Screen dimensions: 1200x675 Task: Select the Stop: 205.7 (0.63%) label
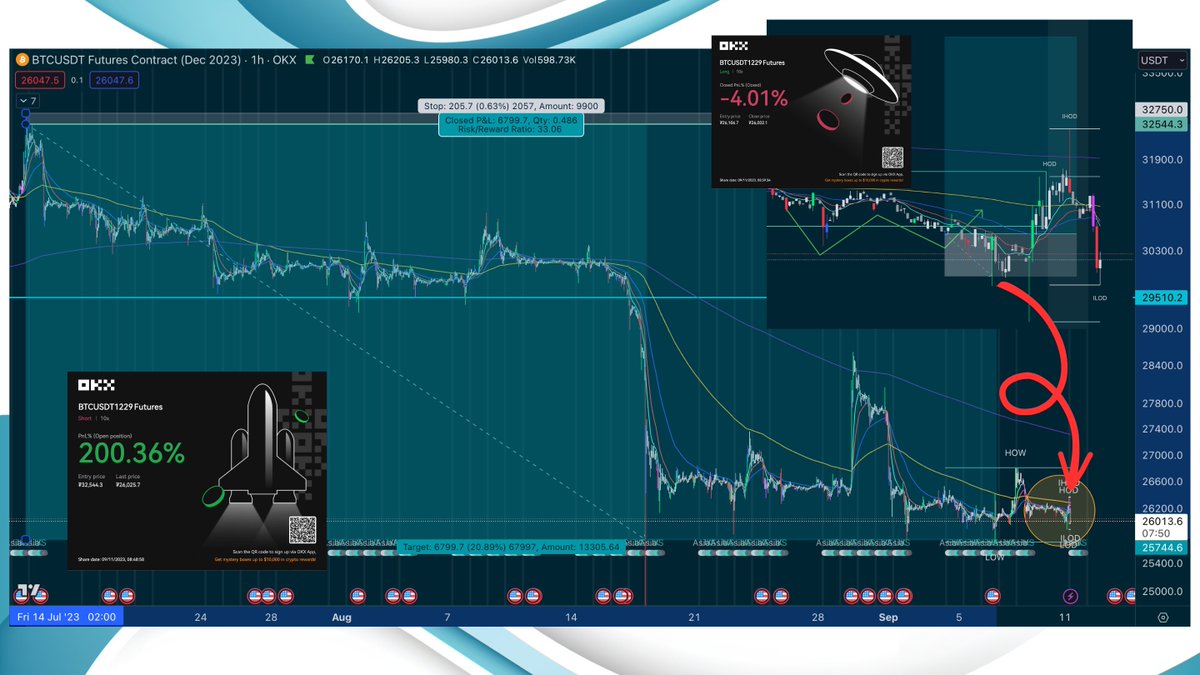[x=511, y=106]
